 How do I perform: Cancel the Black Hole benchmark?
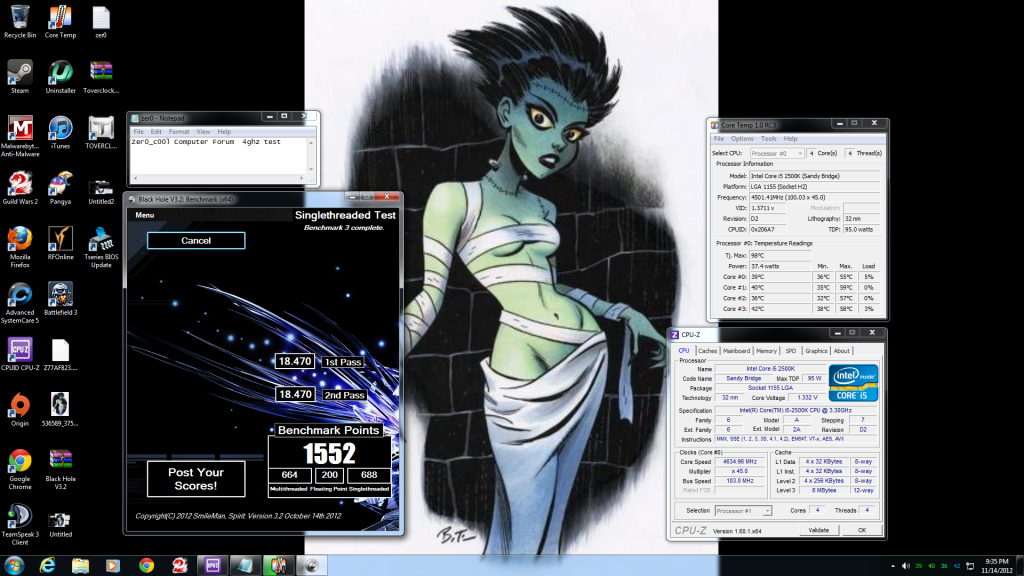196,240
